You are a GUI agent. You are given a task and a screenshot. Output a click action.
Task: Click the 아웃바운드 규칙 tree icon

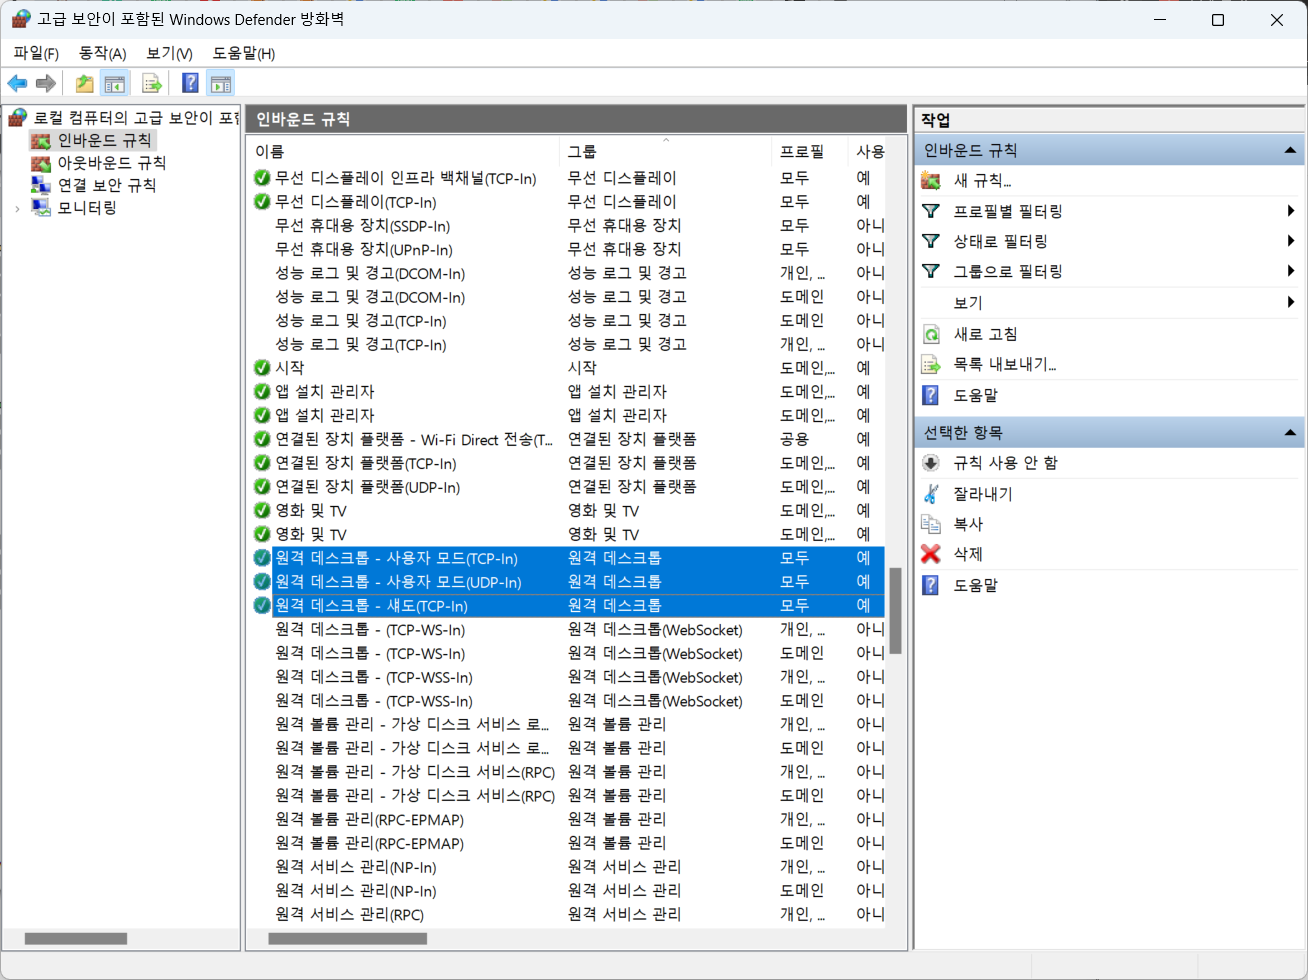click(41, 163)
